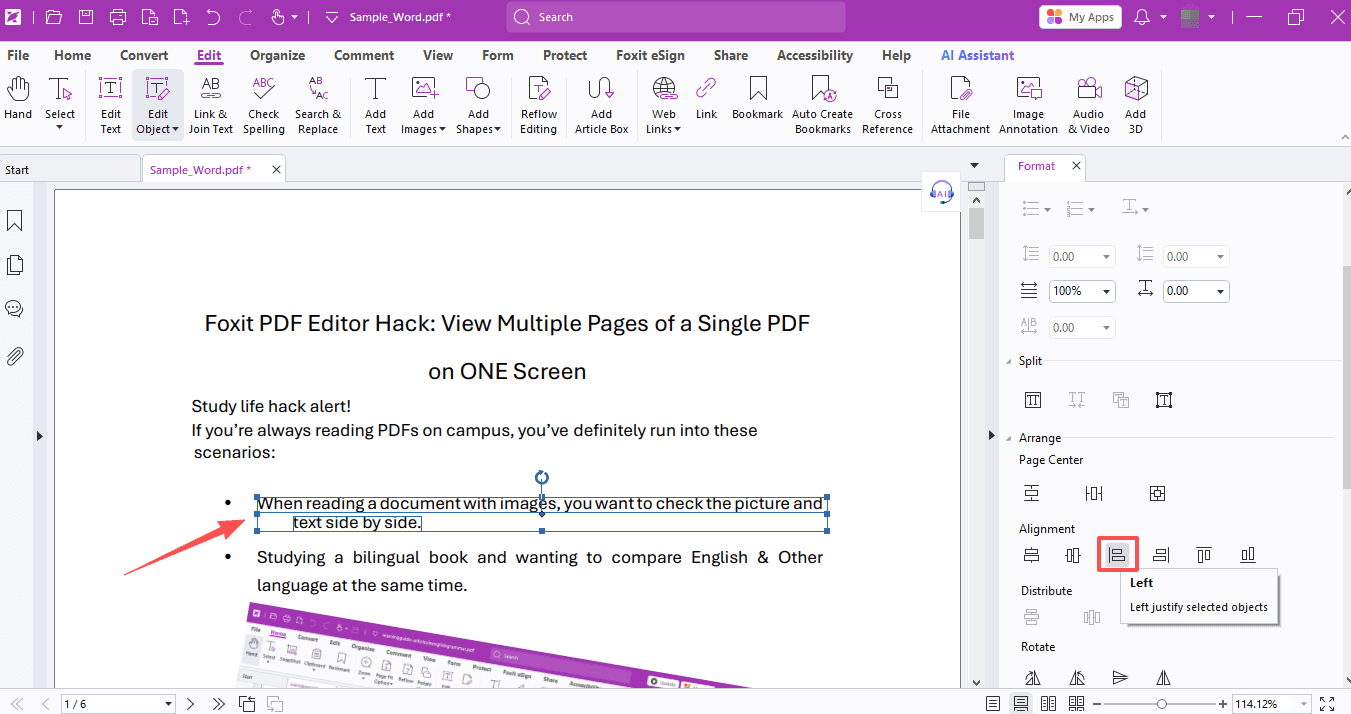
Task: Collapse the Arrange section
Action: 1009,438
